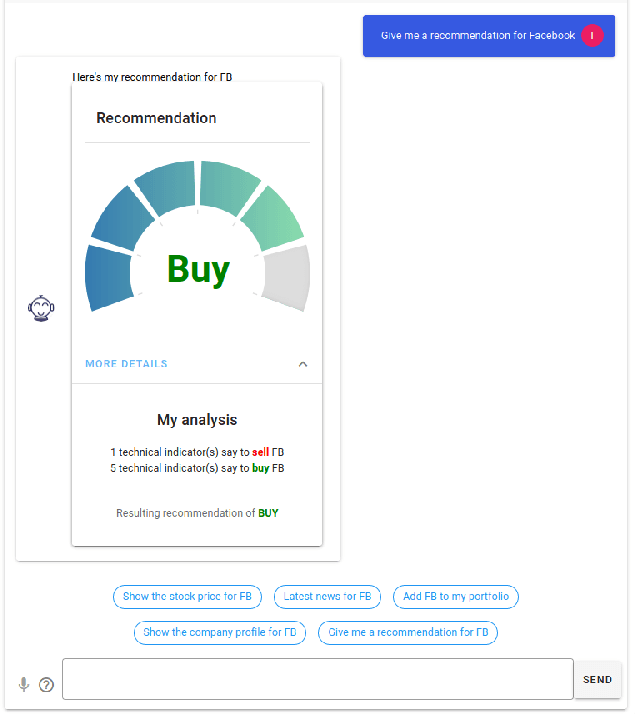Open the help question mark icon
The height and width of the screenshot is (714, 636).
click(x=46, y=685)
